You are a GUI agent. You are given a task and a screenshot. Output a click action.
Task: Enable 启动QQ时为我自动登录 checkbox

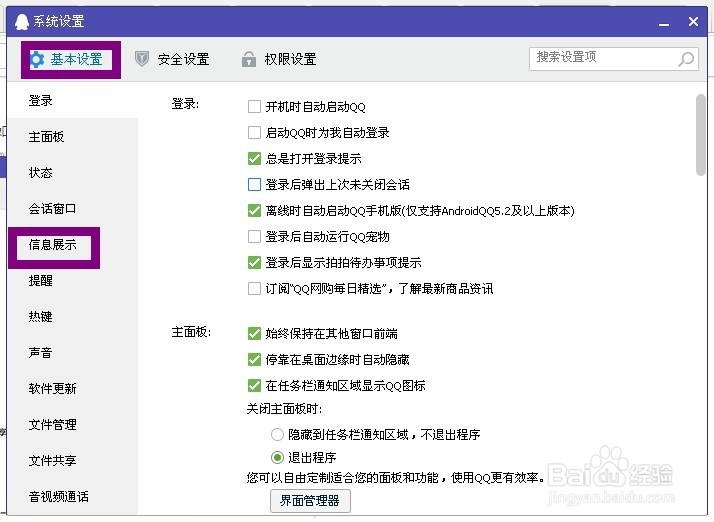click(x=254, y=133)
